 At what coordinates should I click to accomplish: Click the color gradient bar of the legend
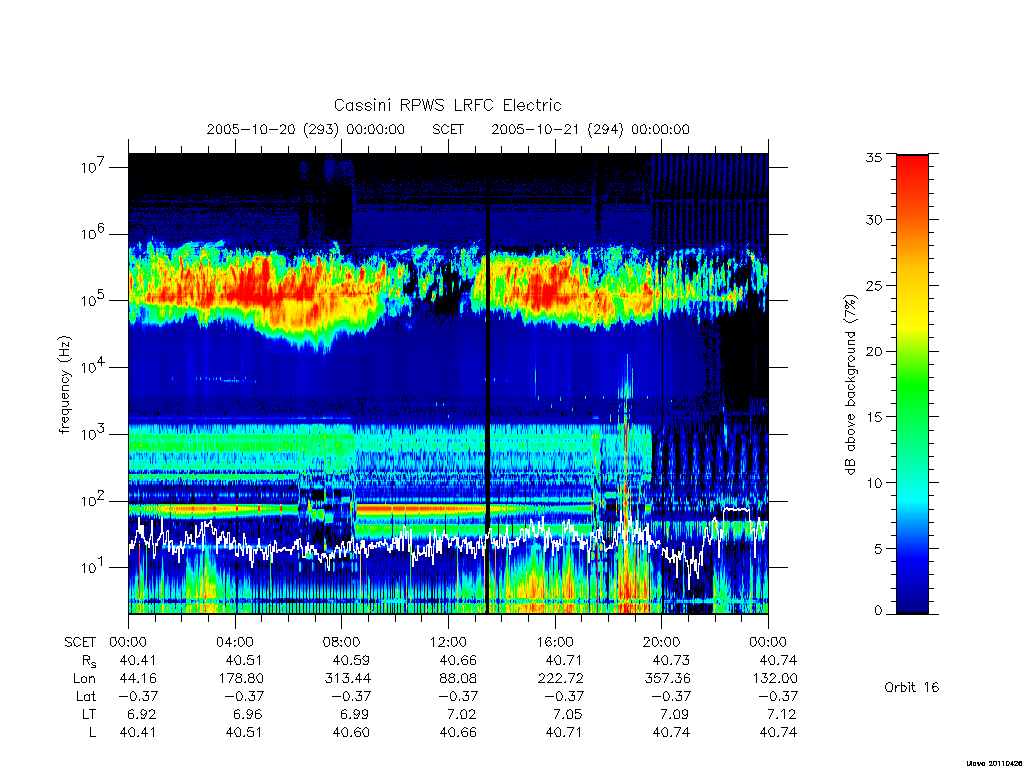coord(912,384)
